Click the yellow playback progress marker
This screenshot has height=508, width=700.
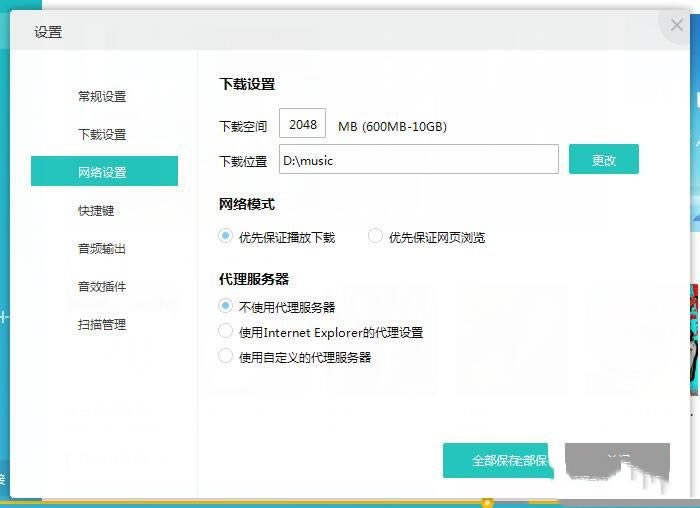(x=487, y=502)
